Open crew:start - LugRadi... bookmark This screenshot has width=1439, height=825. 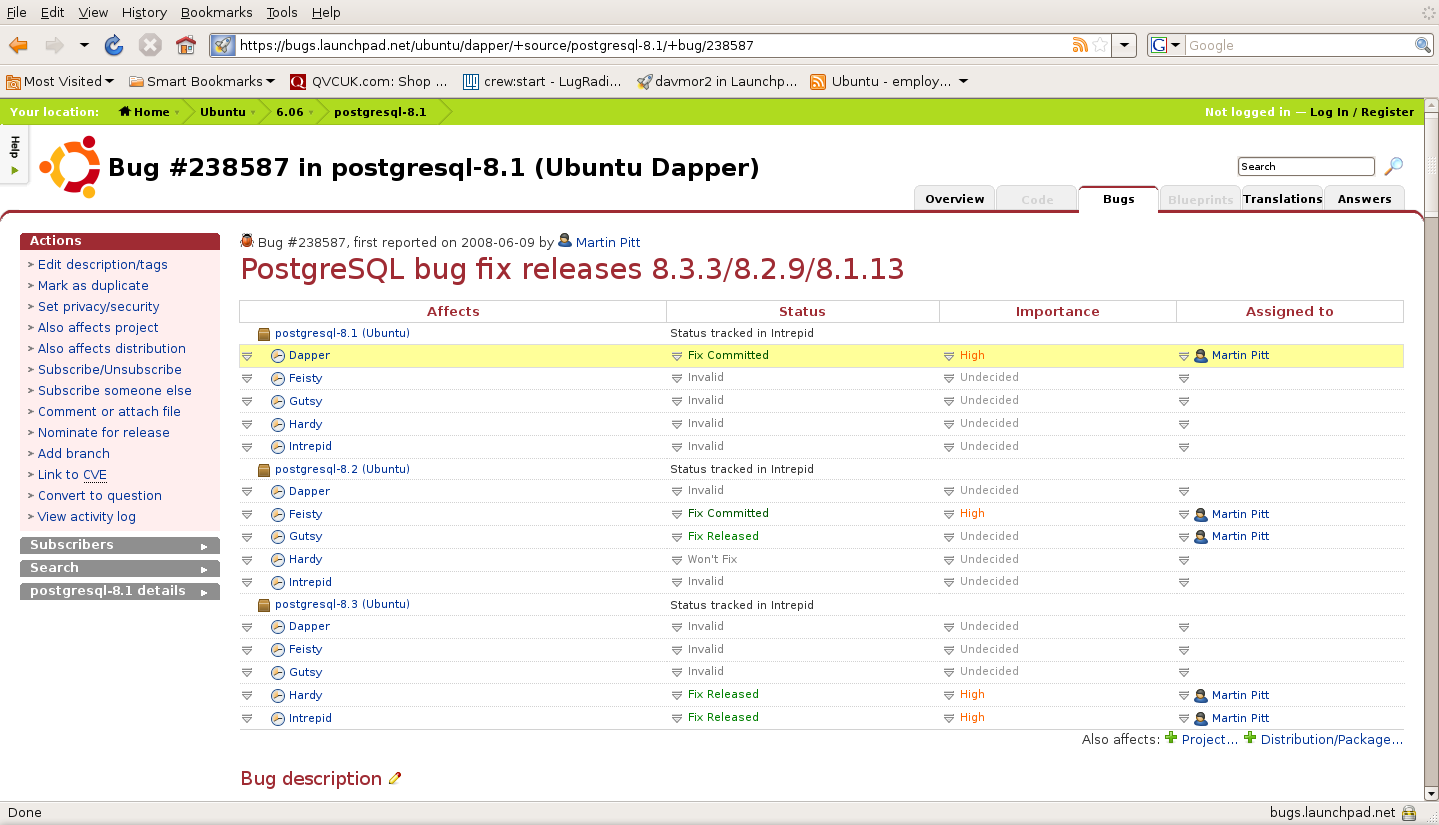click(543, 82)
